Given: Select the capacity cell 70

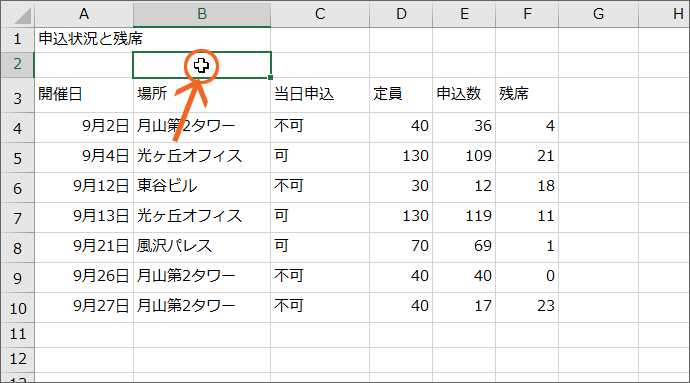Looking at the screenshot, I should [401, 247].
